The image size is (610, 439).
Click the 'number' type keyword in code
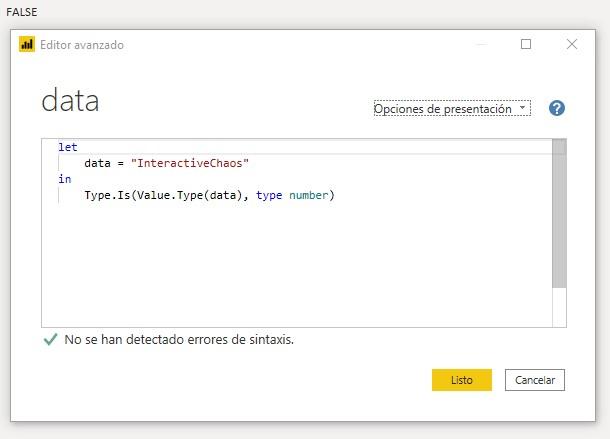(311, 195)
